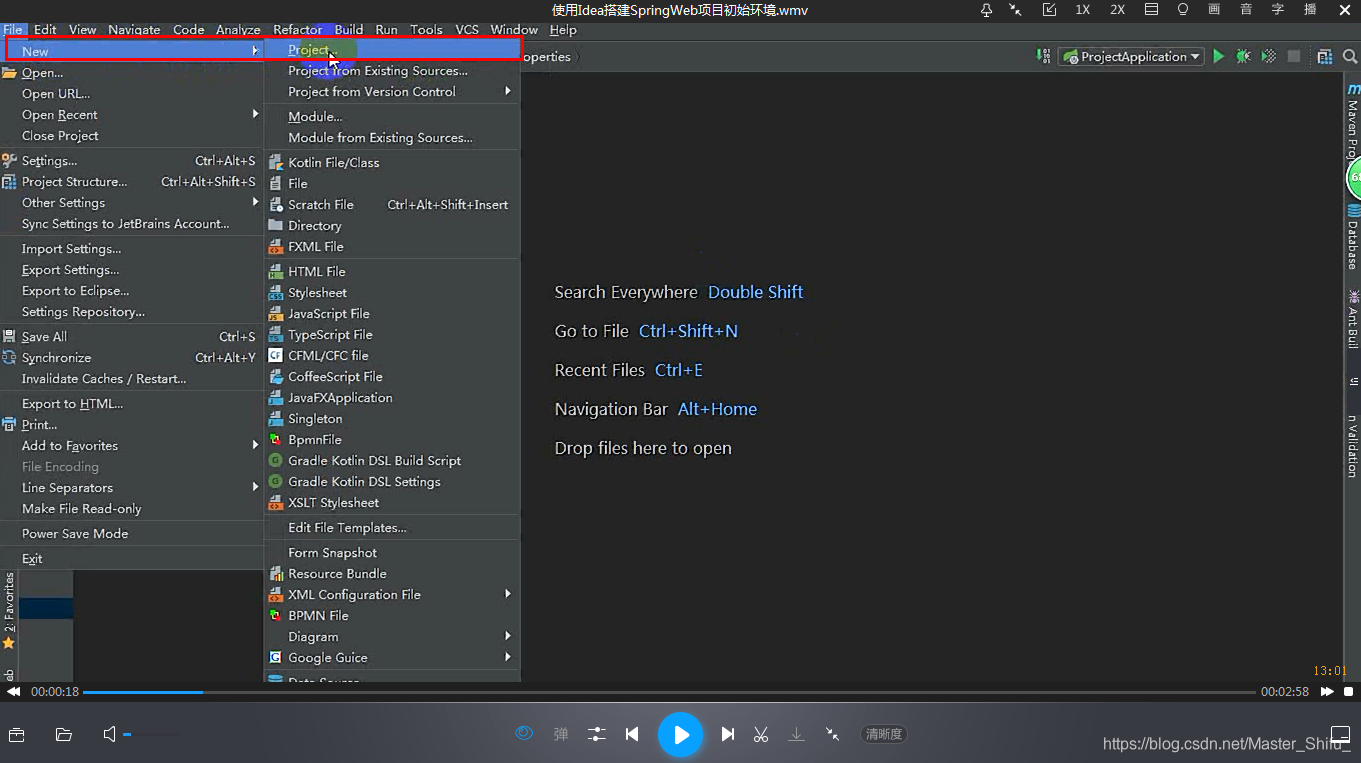The height and width of the screenshot is (763, 1361).
Task: Open the Project Structure toolbar icon
Action: [x=1325, y=57]
